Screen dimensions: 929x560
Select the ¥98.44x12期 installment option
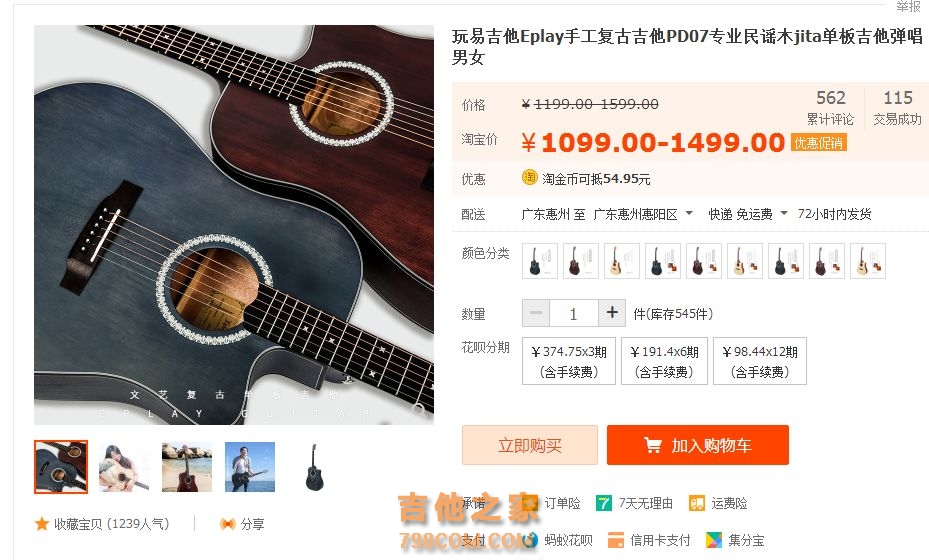tap(760, 361)
